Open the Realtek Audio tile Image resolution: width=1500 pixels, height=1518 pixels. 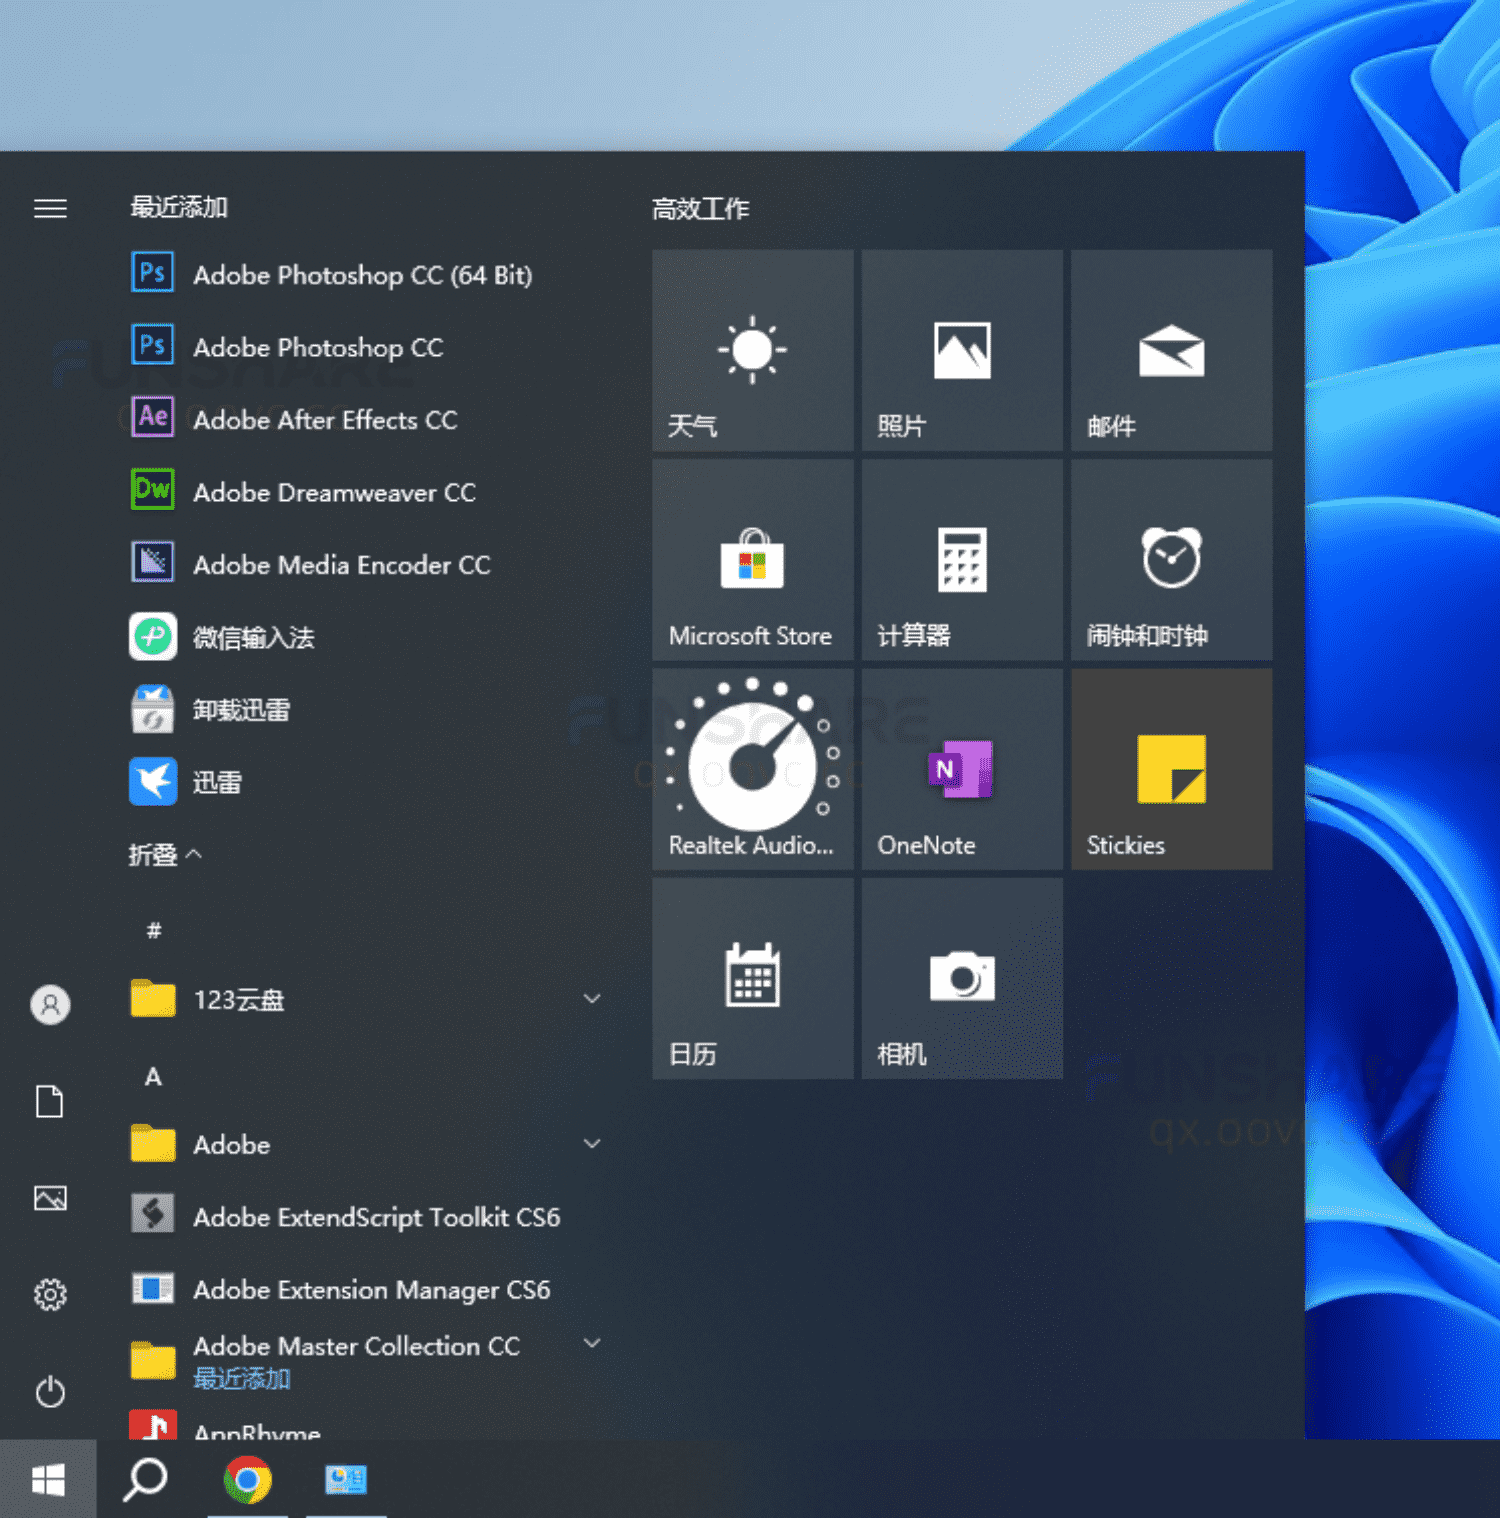(752, 769)
